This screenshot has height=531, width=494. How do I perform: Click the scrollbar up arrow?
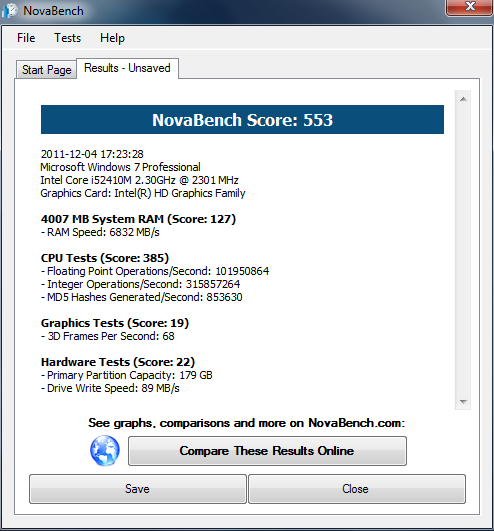click(x=463, y=99)
